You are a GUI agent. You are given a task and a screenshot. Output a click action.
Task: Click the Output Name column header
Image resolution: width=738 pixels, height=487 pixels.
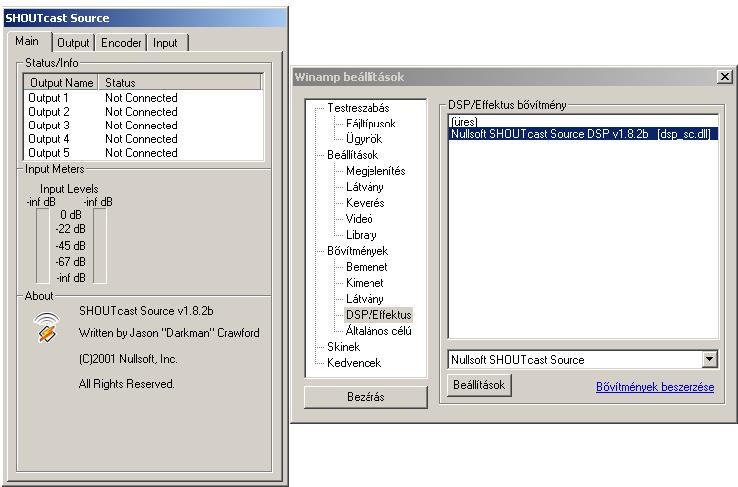point(61,83)
